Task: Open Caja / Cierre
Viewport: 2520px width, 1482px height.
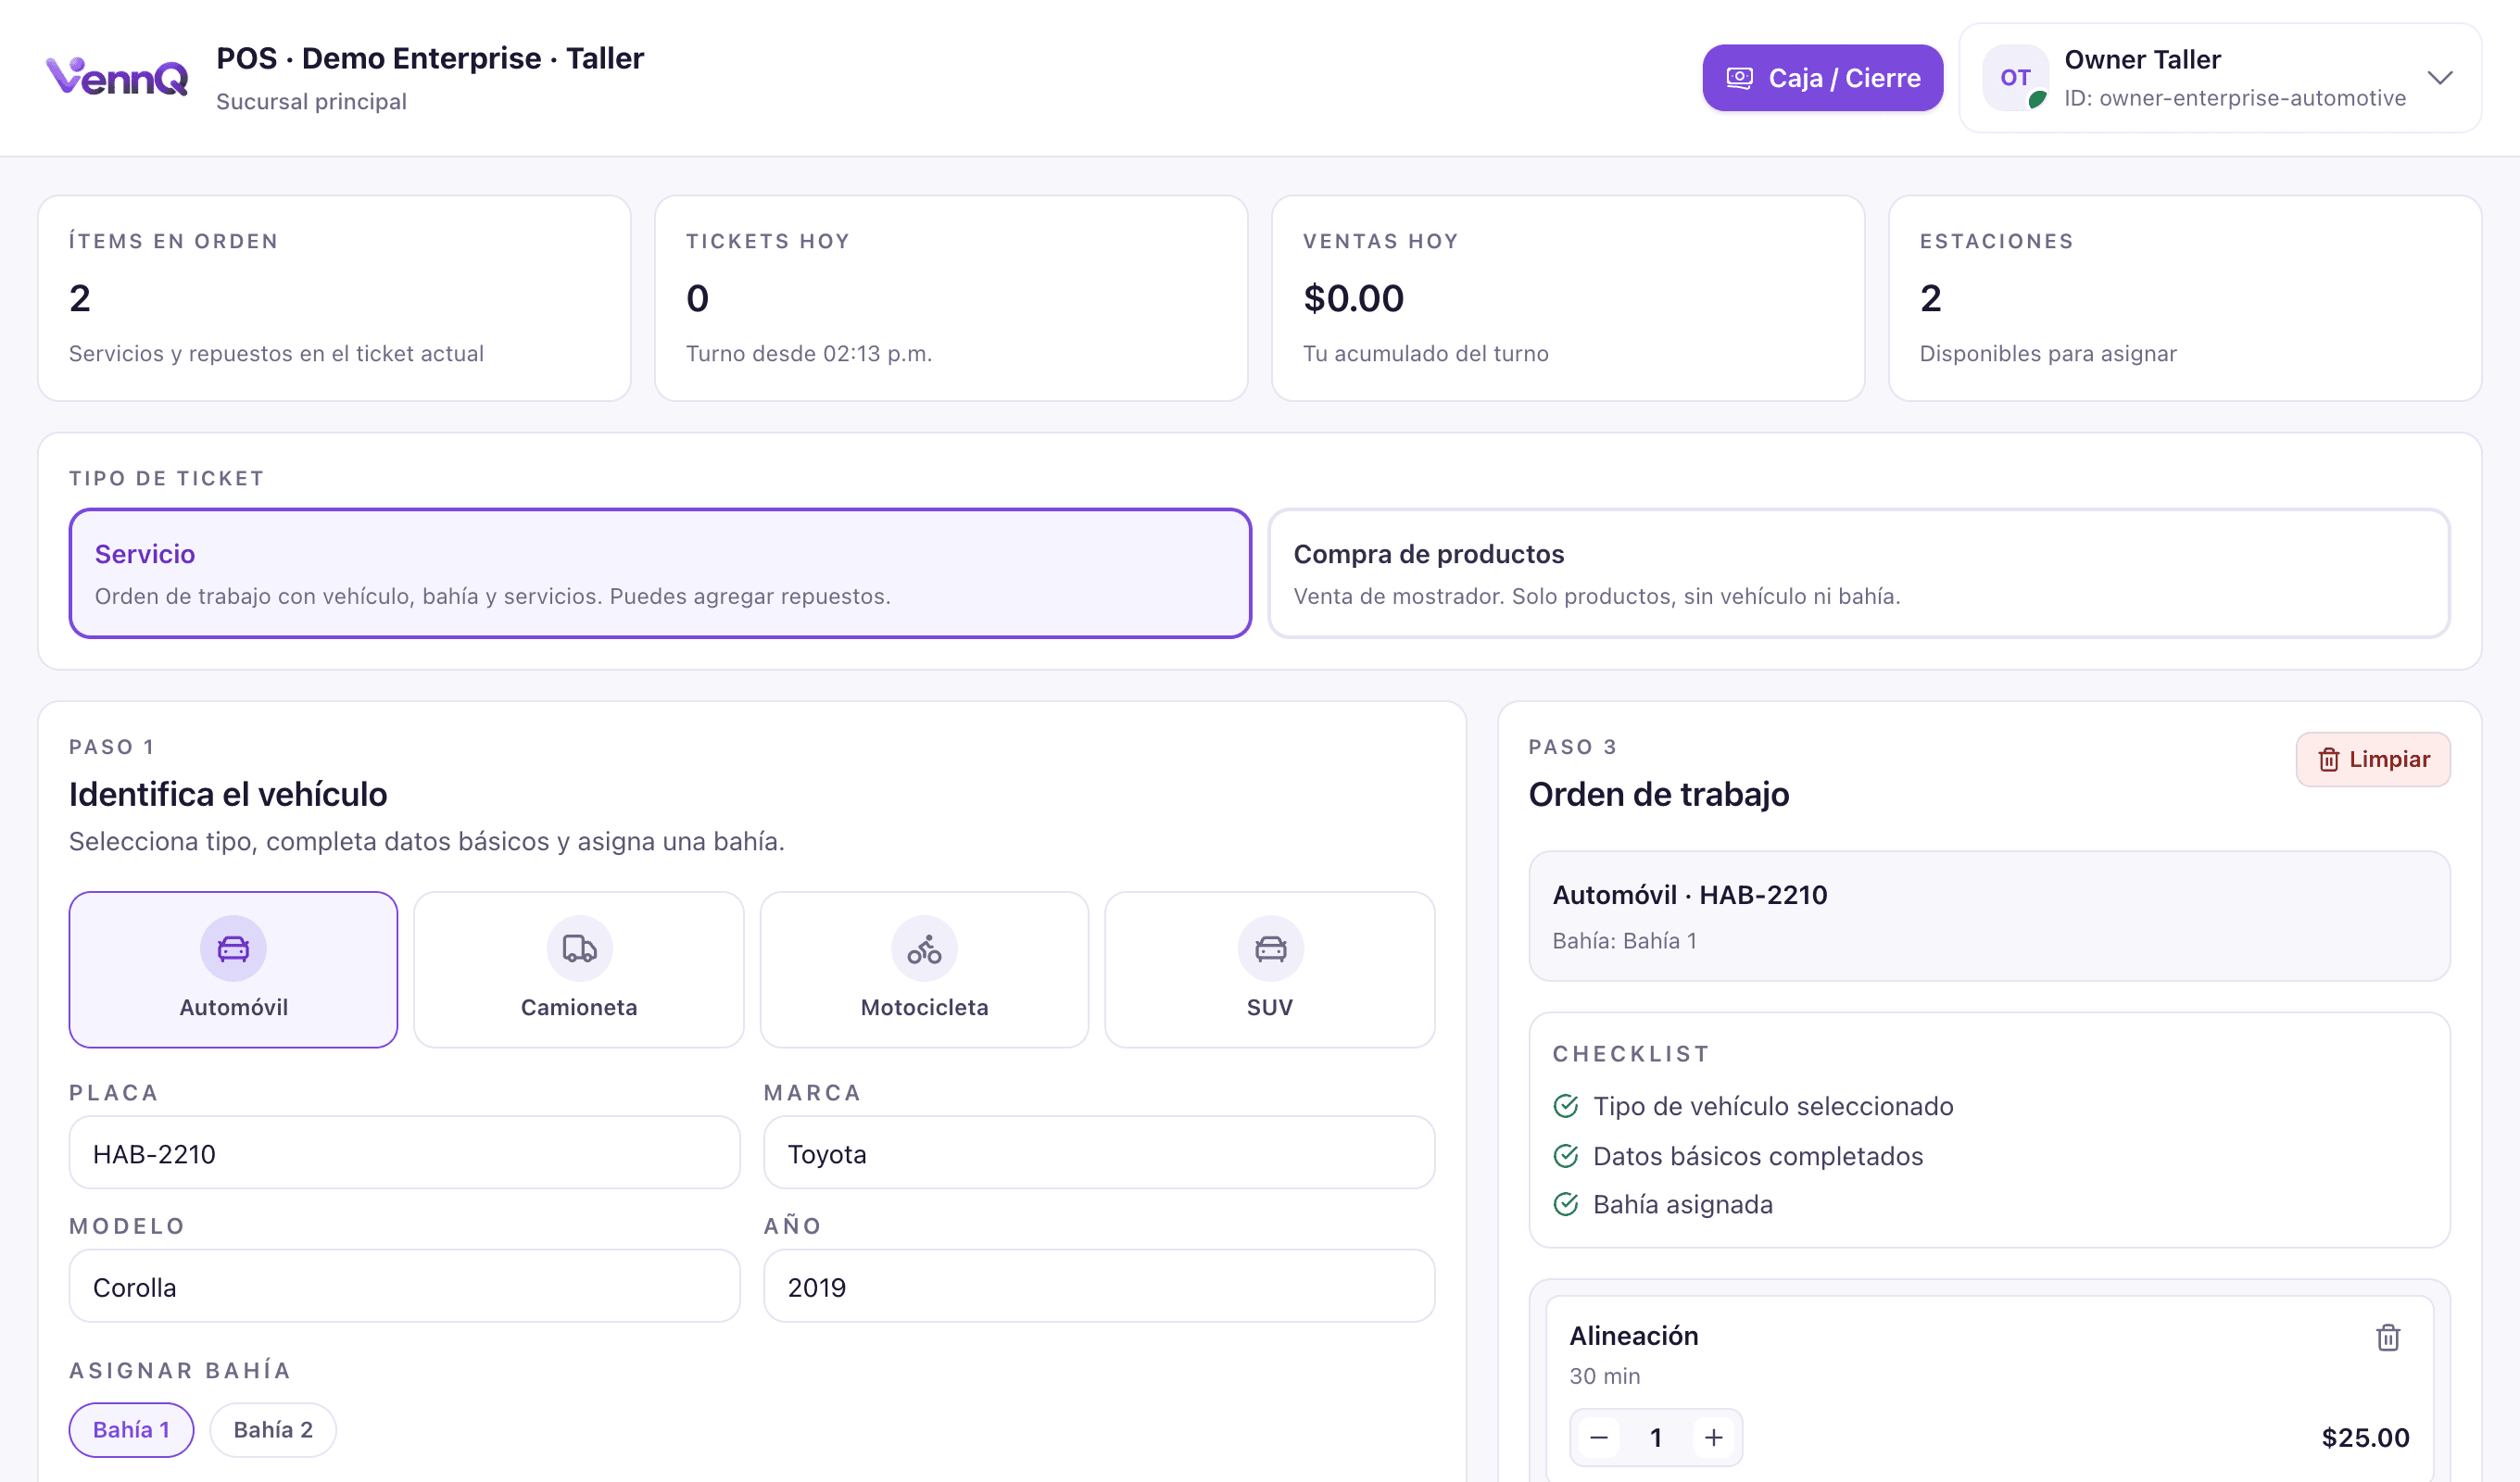Action: (1822, 78)
